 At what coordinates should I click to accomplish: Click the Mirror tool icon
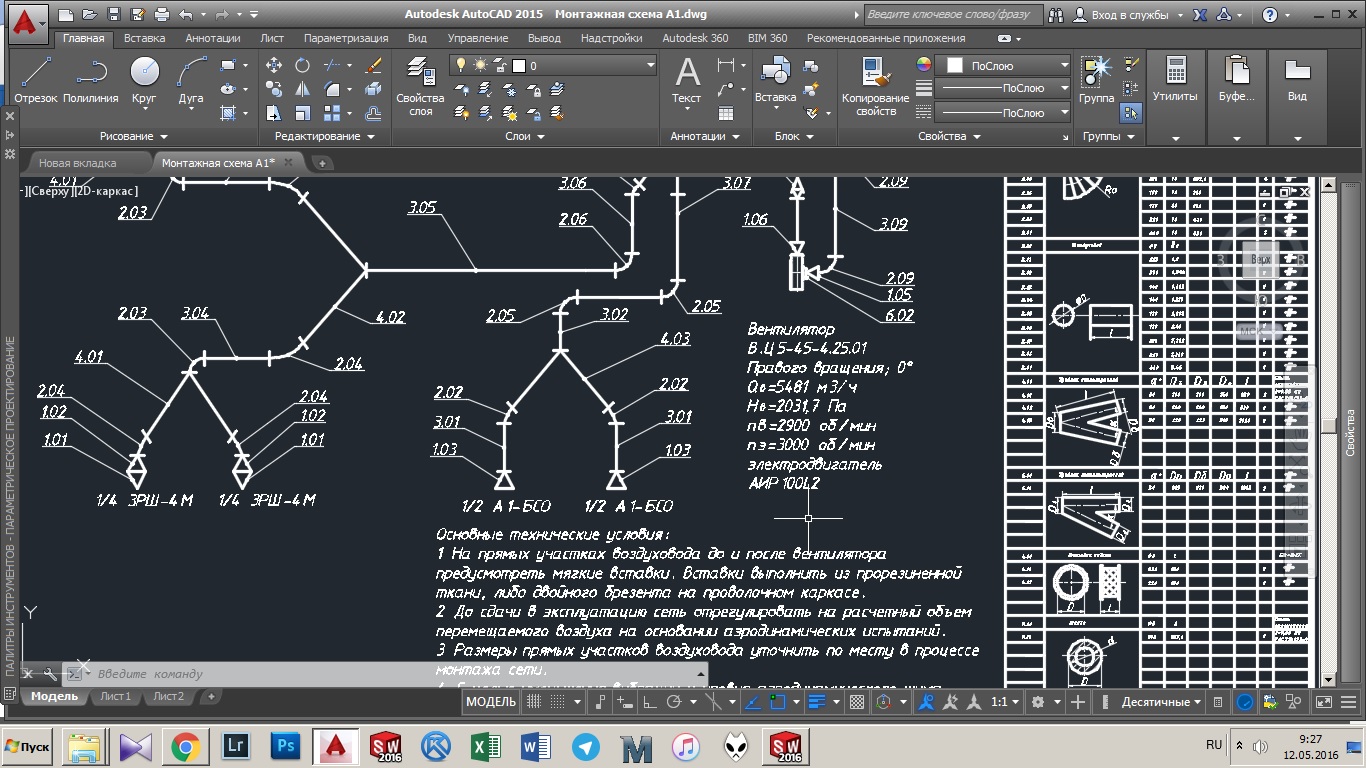point(302,90)
